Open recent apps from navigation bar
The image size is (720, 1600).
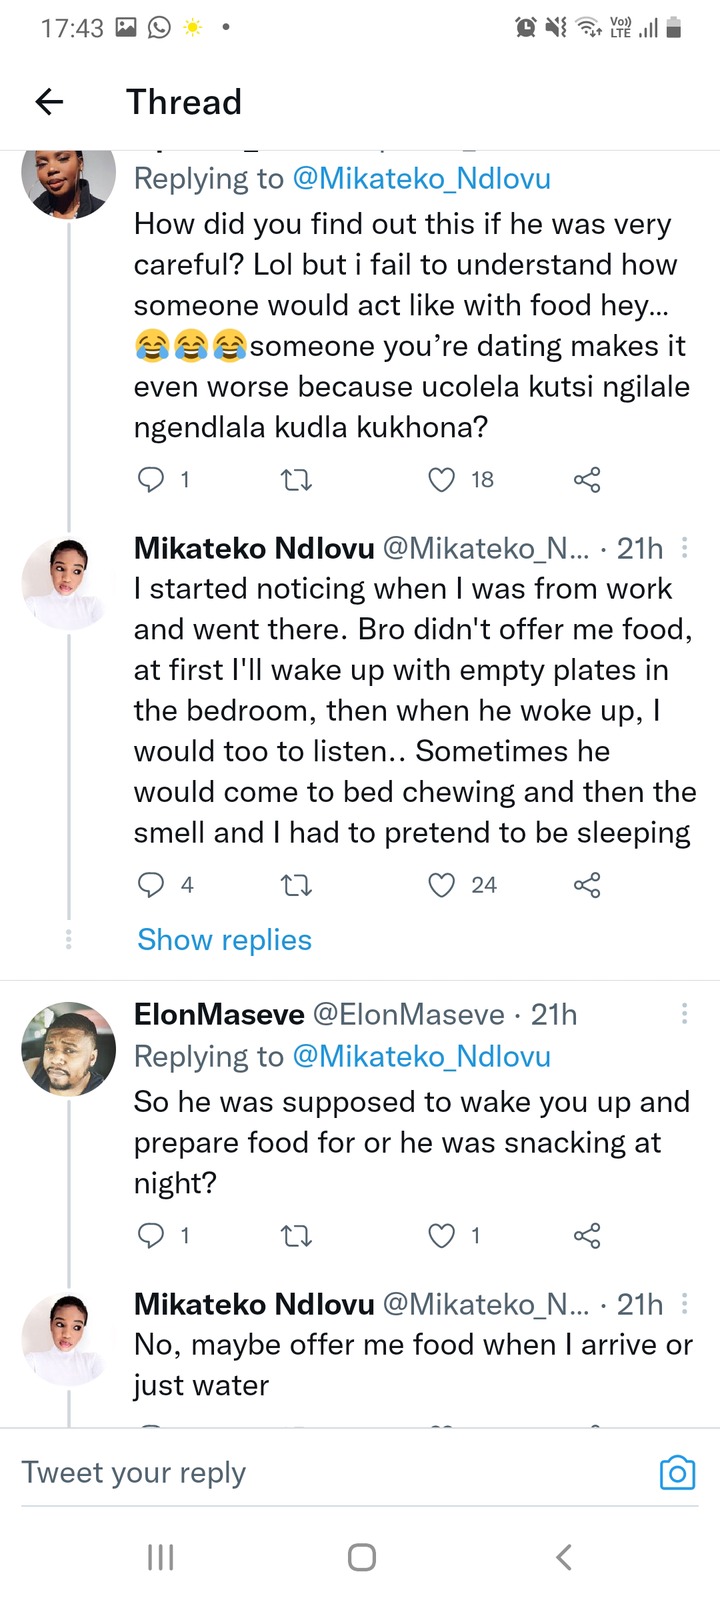point(160,1557)
